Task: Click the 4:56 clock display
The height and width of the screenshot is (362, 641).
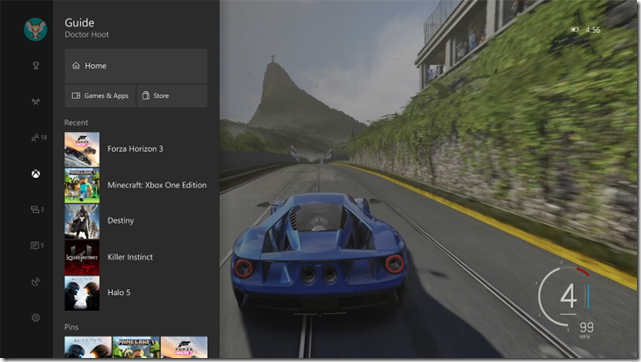Action: tap(592, 30)
